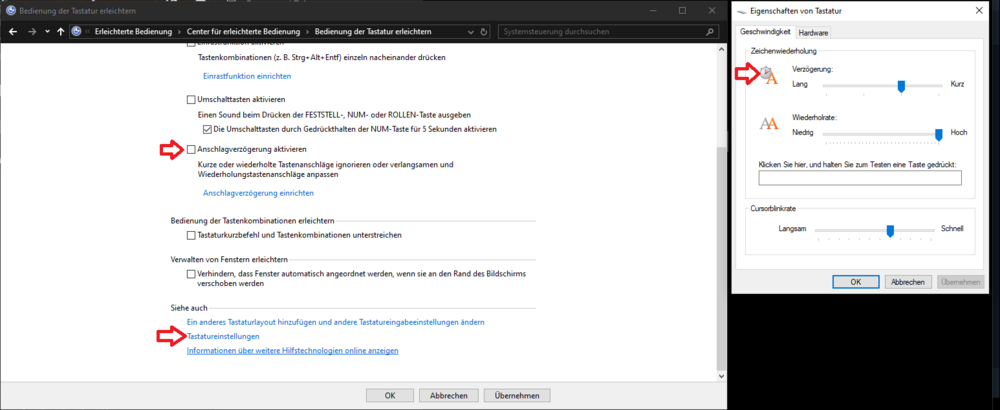
Task: Switch to the Hardware tab
Action: (813, 32)
